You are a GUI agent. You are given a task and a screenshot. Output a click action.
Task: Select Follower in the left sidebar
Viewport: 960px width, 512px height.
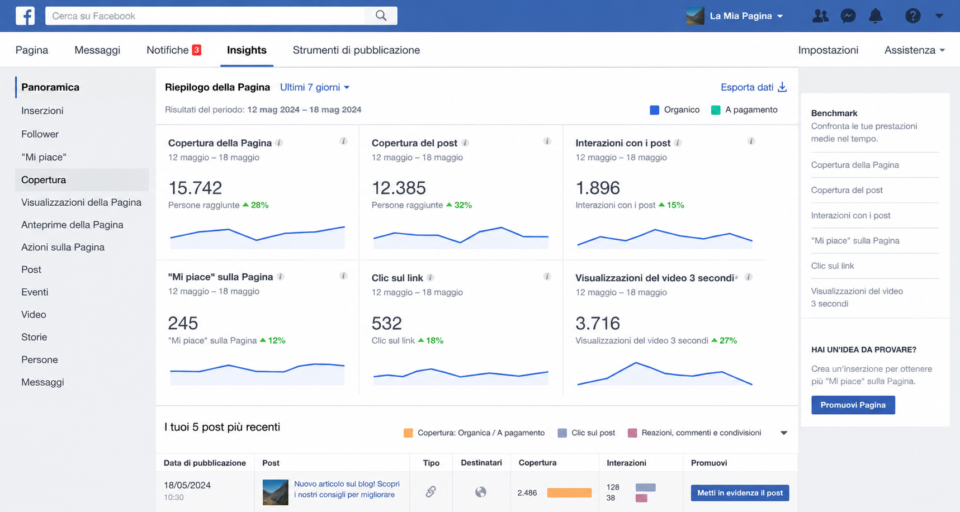tap(40, 134)
